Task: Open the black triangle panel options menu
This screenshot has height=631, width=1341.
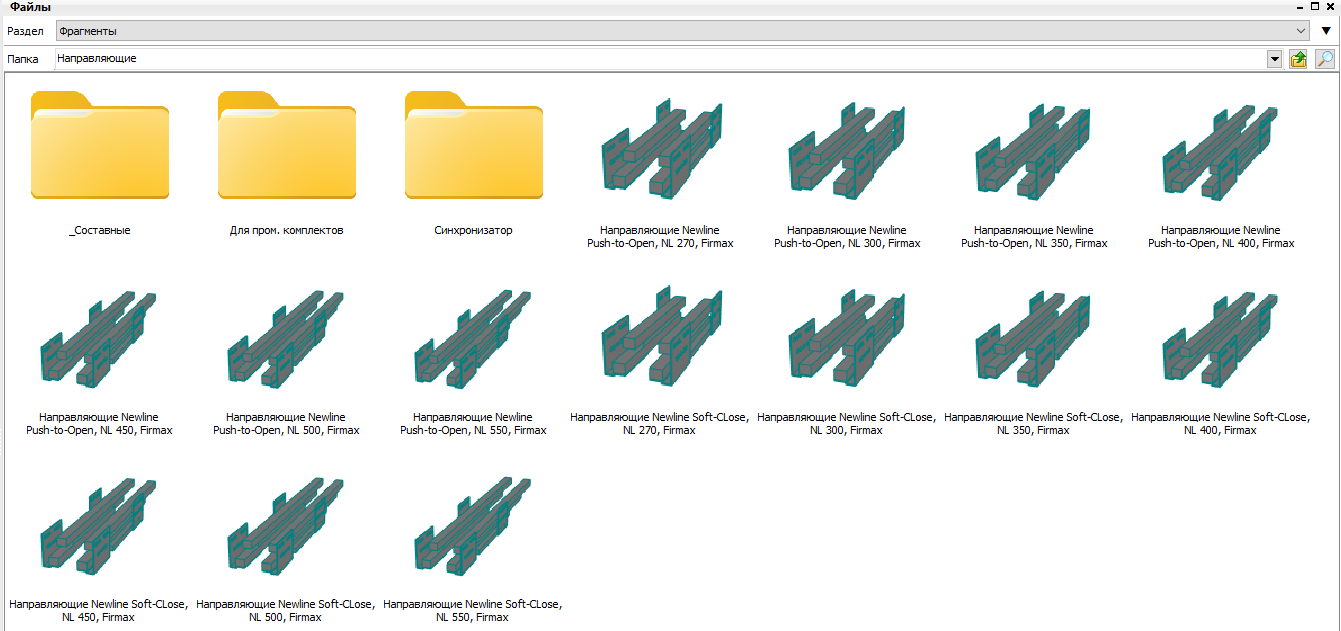Action: click(1326, 31)
